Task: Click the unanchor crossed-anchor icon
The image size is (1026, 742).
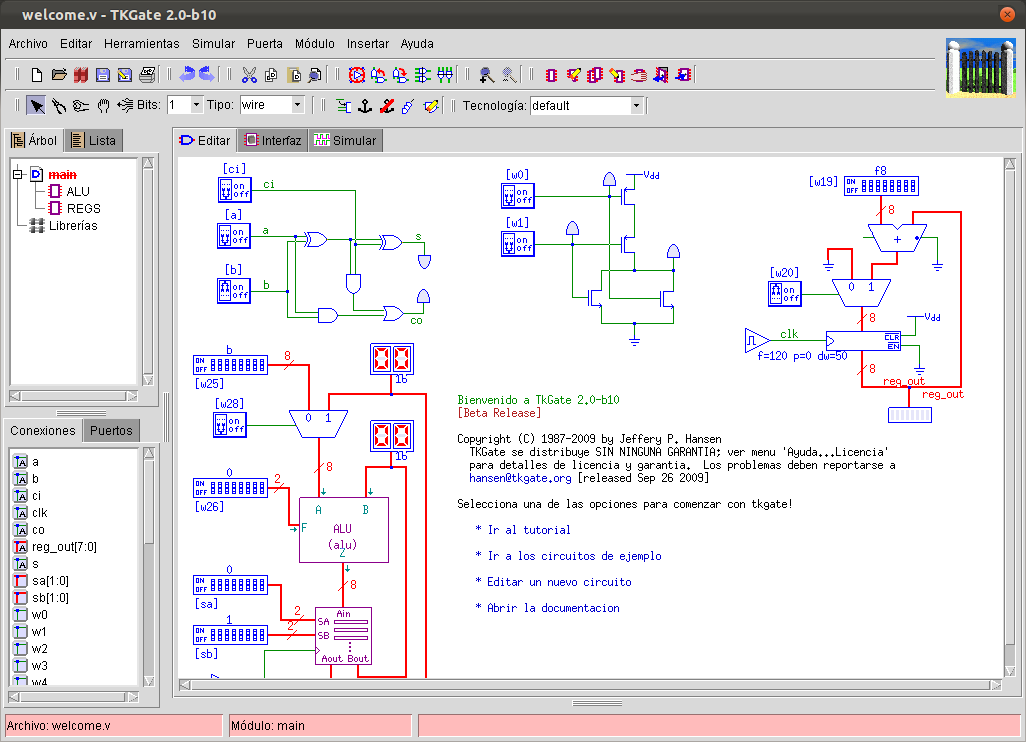Action: click(387, 105)
